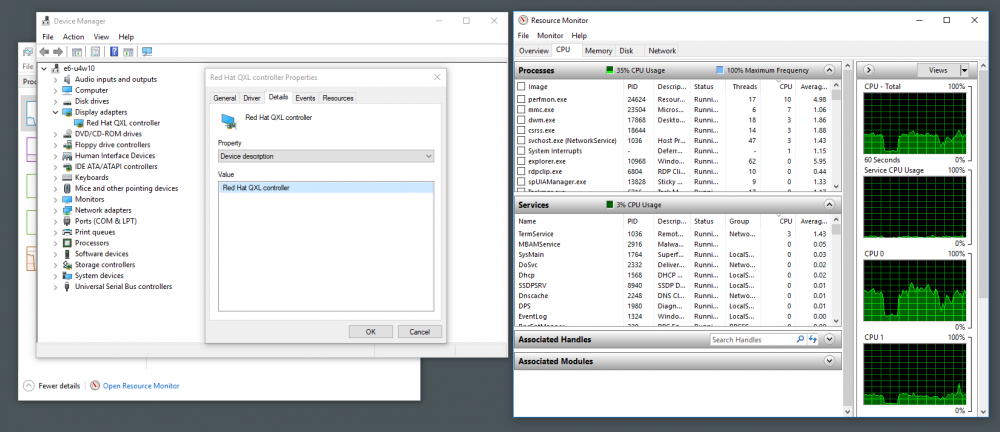Expand the Storage controllers node

pyautogui.click(x=55, y=265)
